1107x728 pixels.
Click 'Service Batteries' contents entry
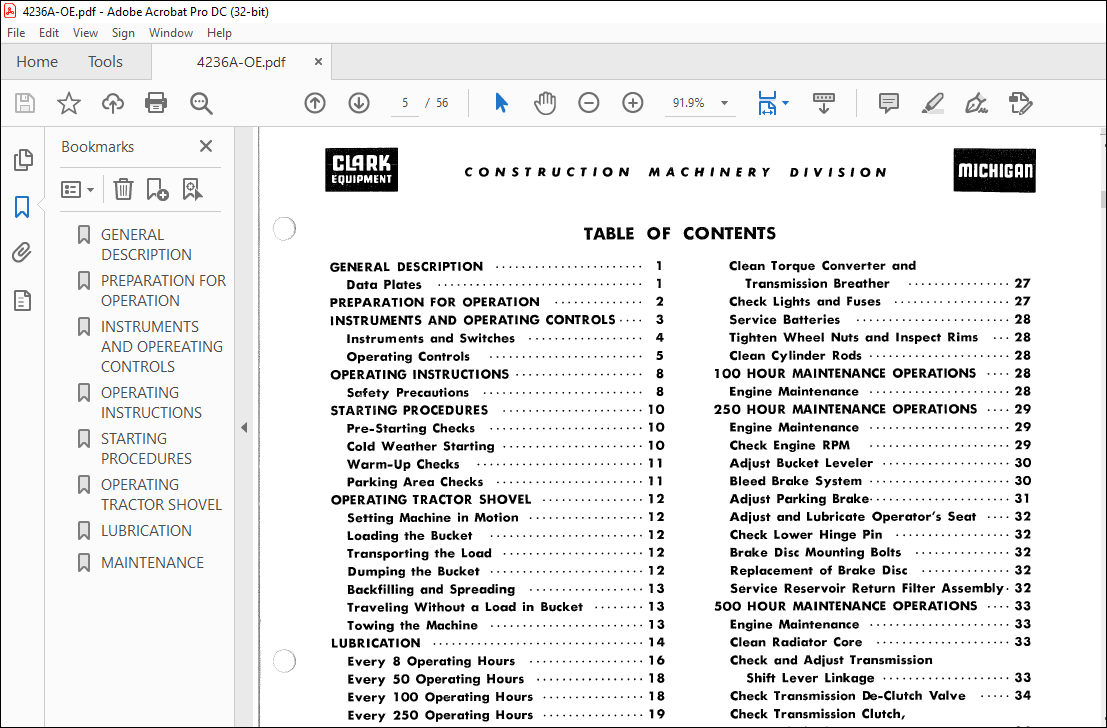(x=784, y=319)
